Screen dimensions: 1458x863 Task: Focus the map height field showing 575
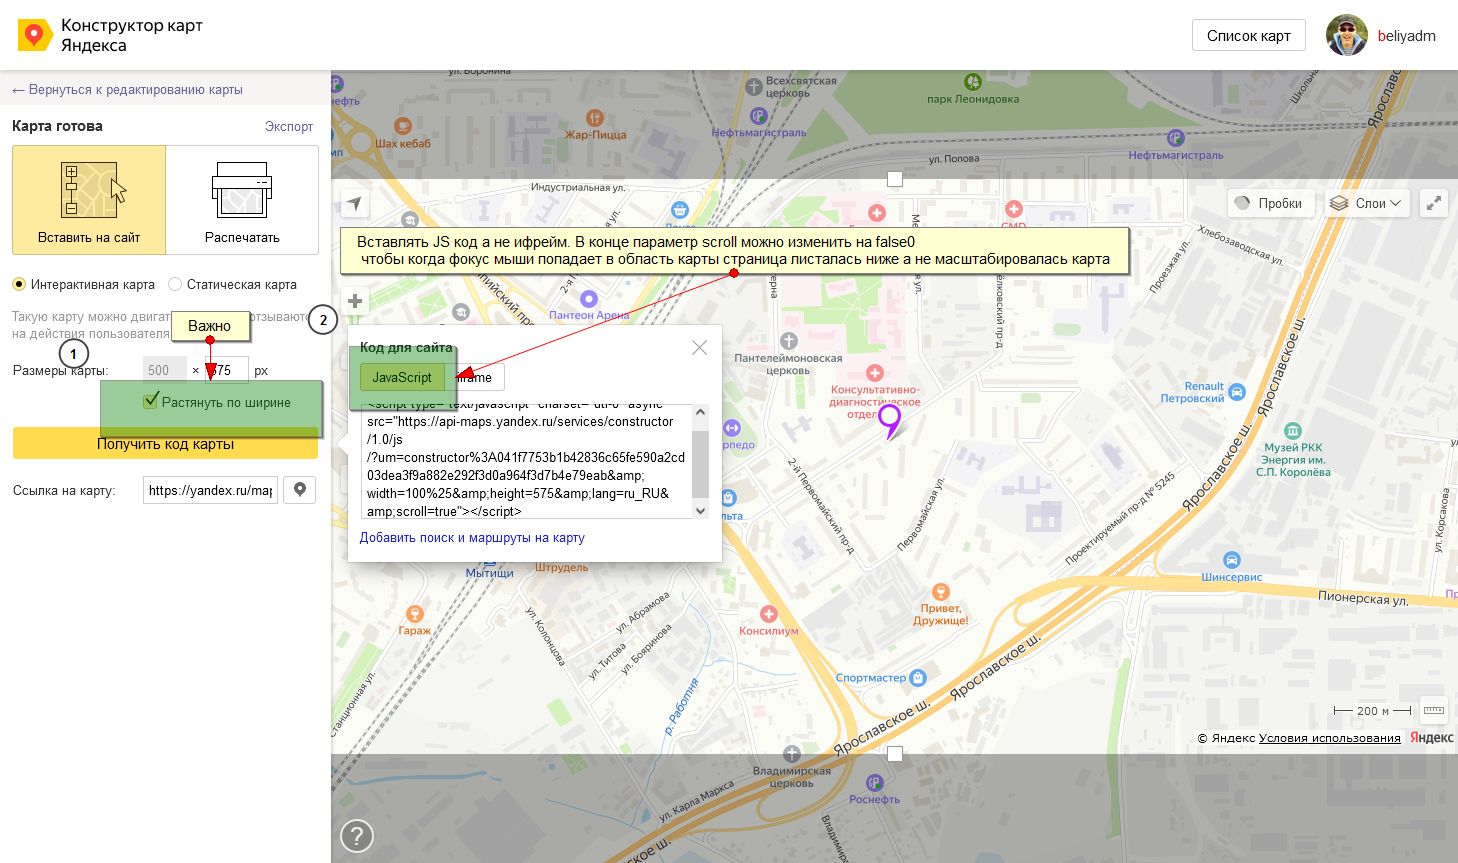click(x=226, y=370)
